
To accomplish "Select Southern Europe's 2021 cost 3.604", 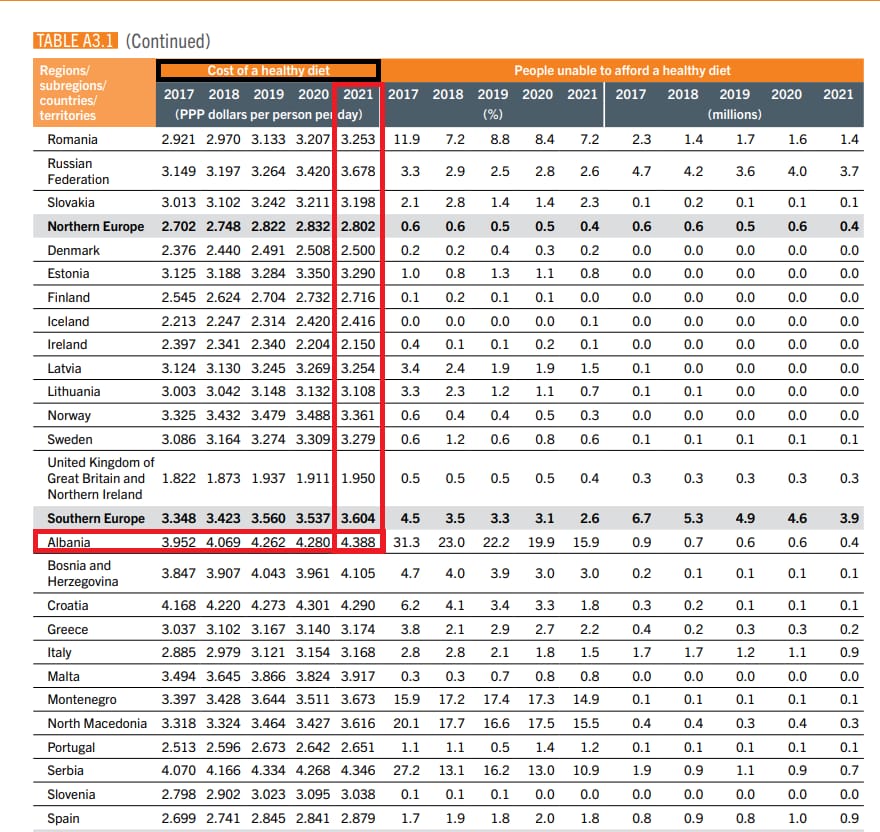I will click(358, 518).
